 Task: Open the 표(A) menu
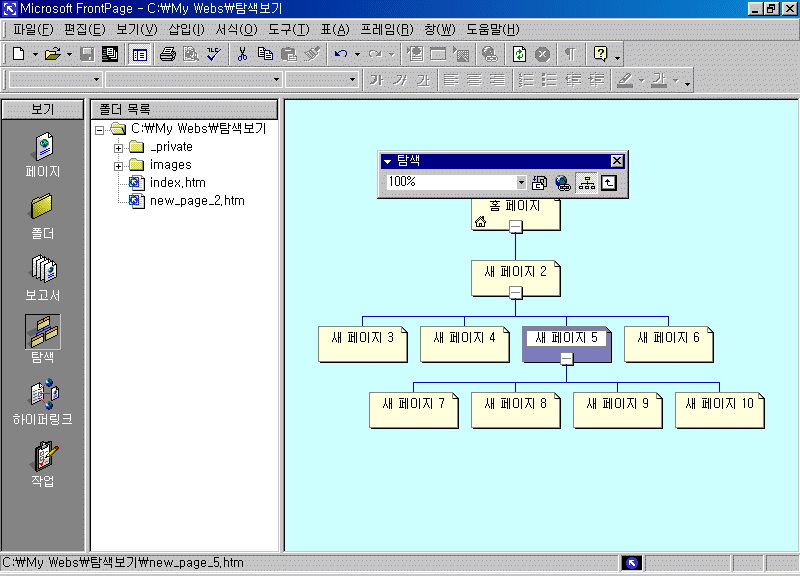[335, 30]
